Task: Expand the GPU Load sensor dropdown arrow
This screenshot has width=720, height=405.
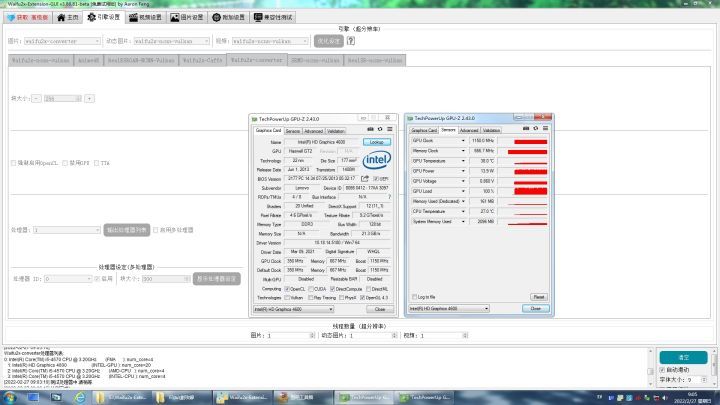Action: tap(463, 191)
